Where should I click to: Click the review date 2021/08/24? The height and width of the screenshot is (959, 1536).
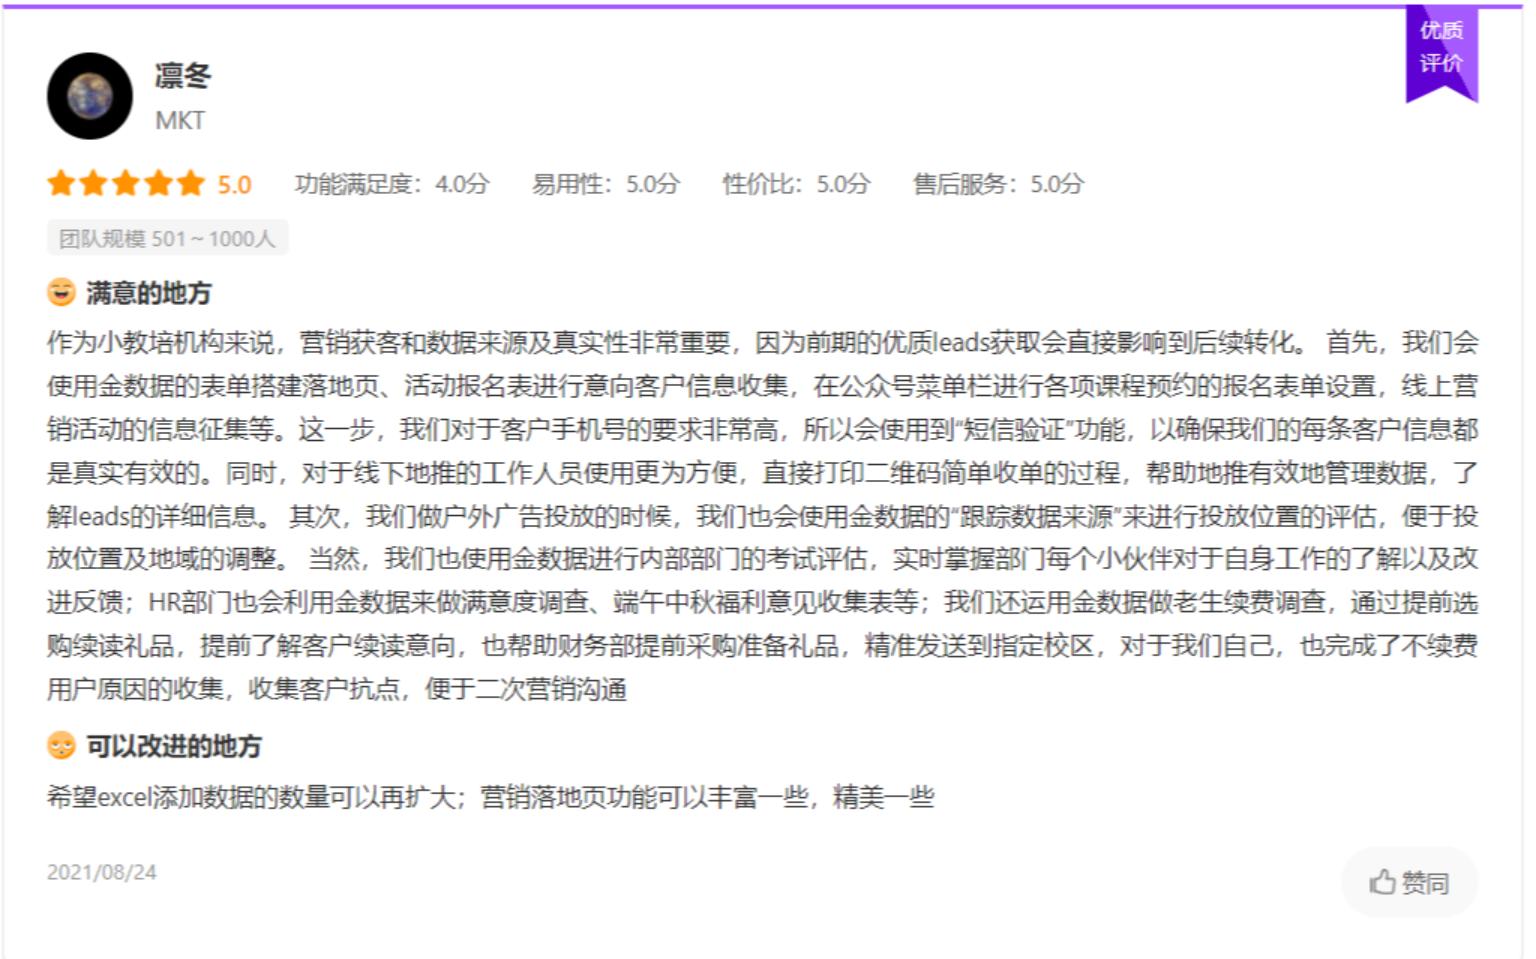pyautogui.click(x=102, y=871)
